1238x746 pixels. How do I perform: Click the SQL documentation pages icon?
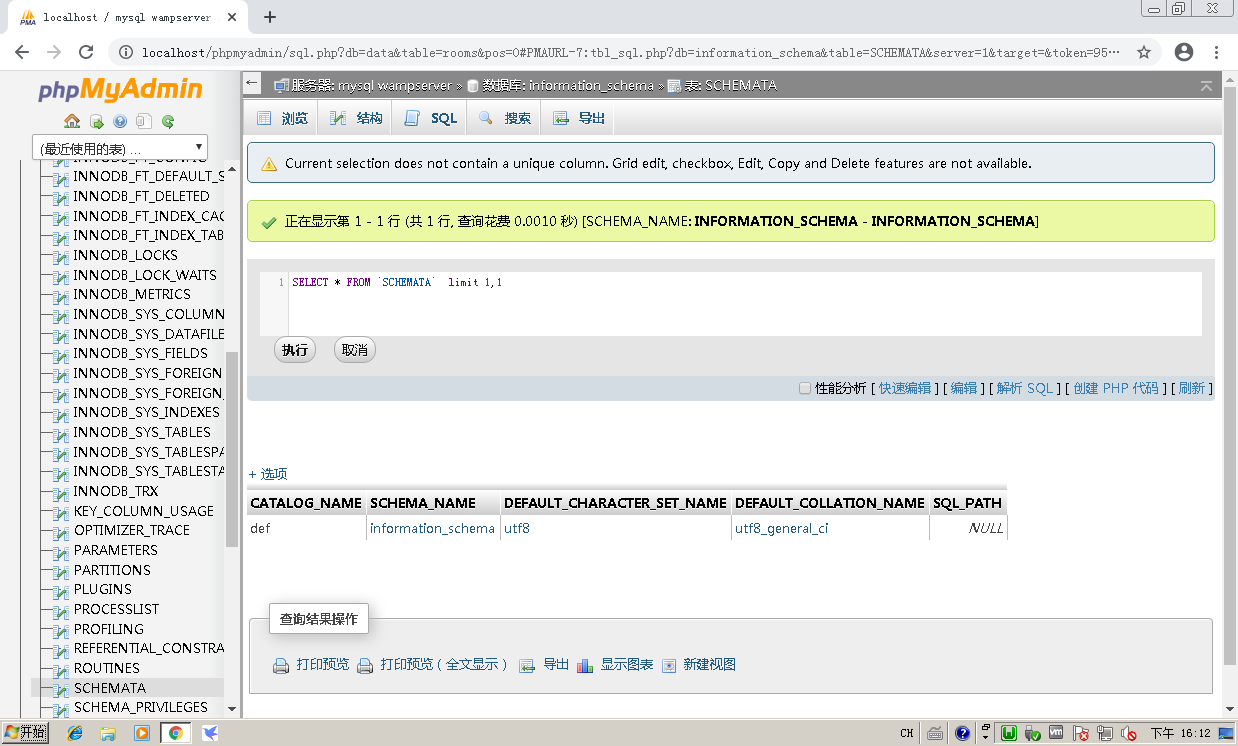(144, 121)
